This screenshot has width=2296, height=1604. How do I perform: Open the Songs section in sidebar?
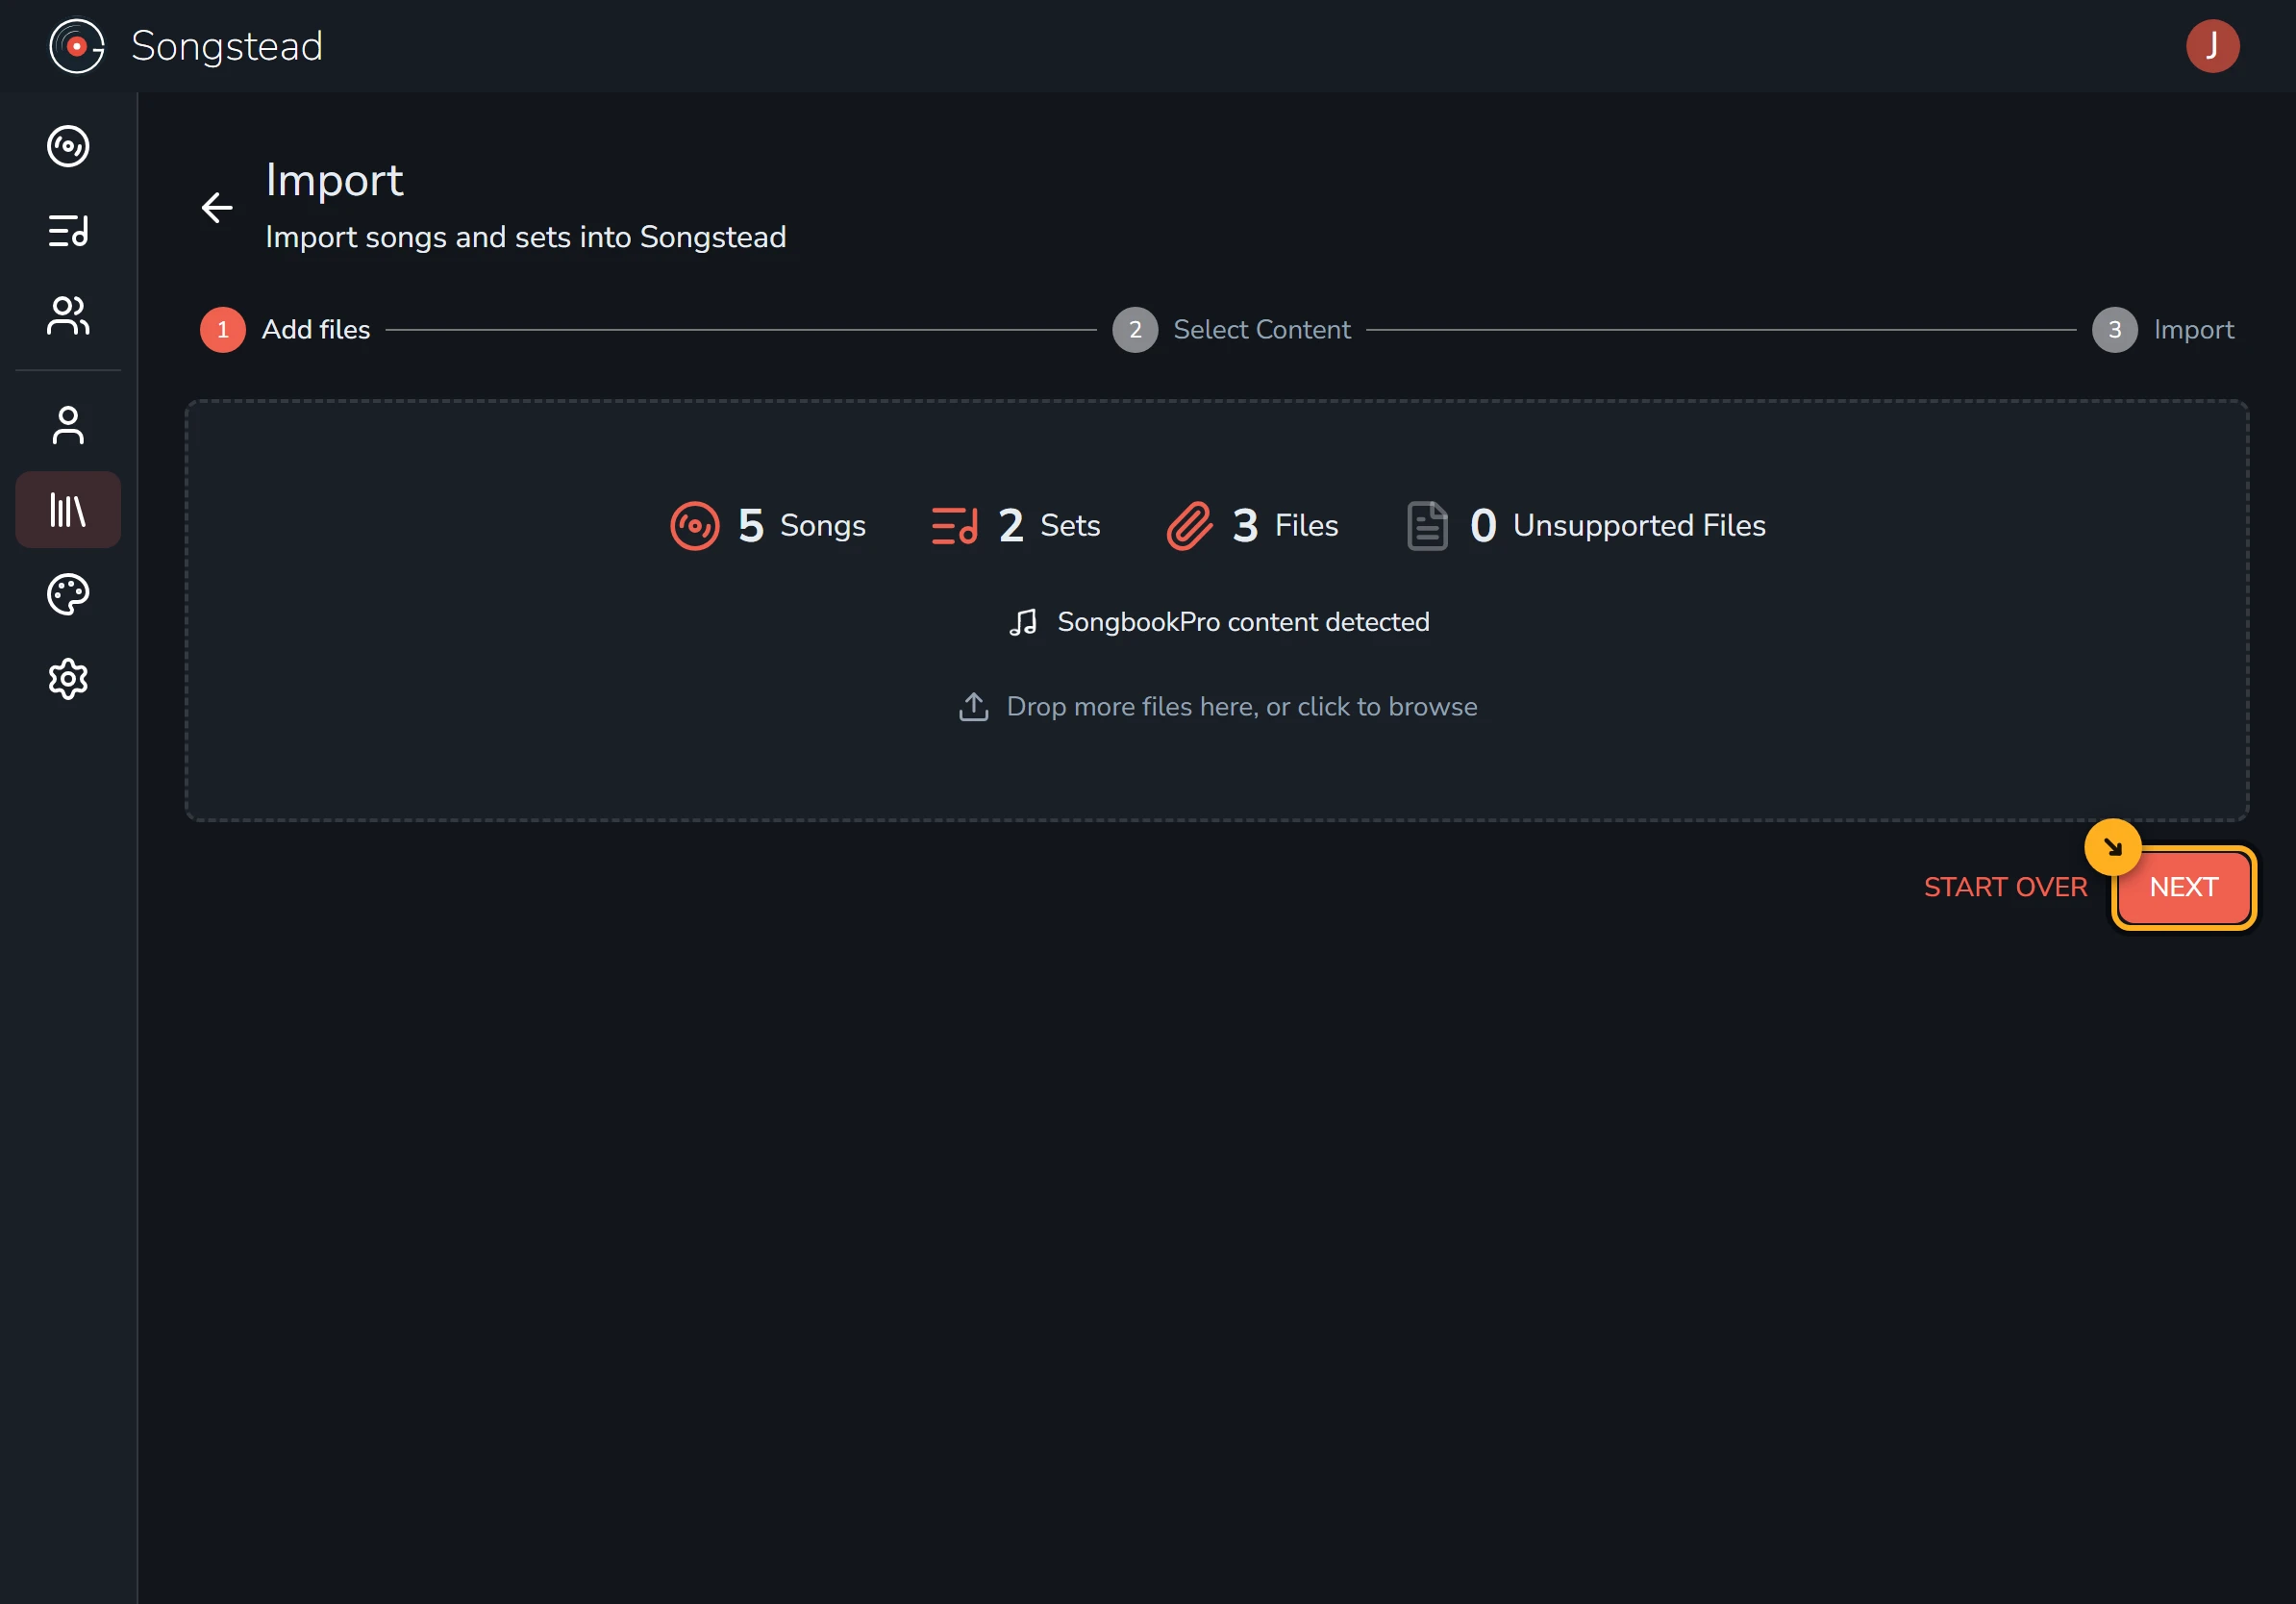click(68, 146)
